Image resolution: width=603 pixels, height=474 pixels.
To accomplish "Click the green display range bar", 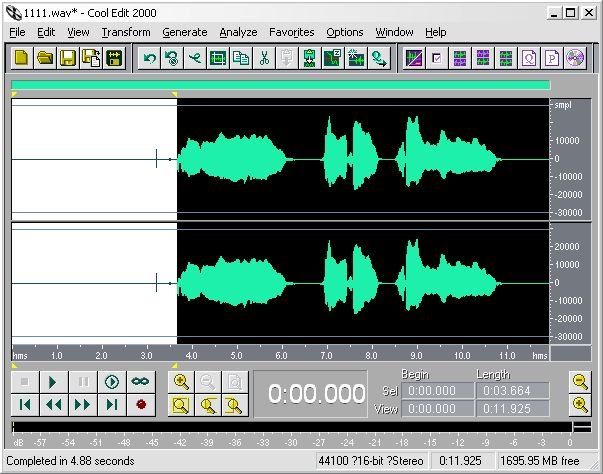I will point(281,85).
